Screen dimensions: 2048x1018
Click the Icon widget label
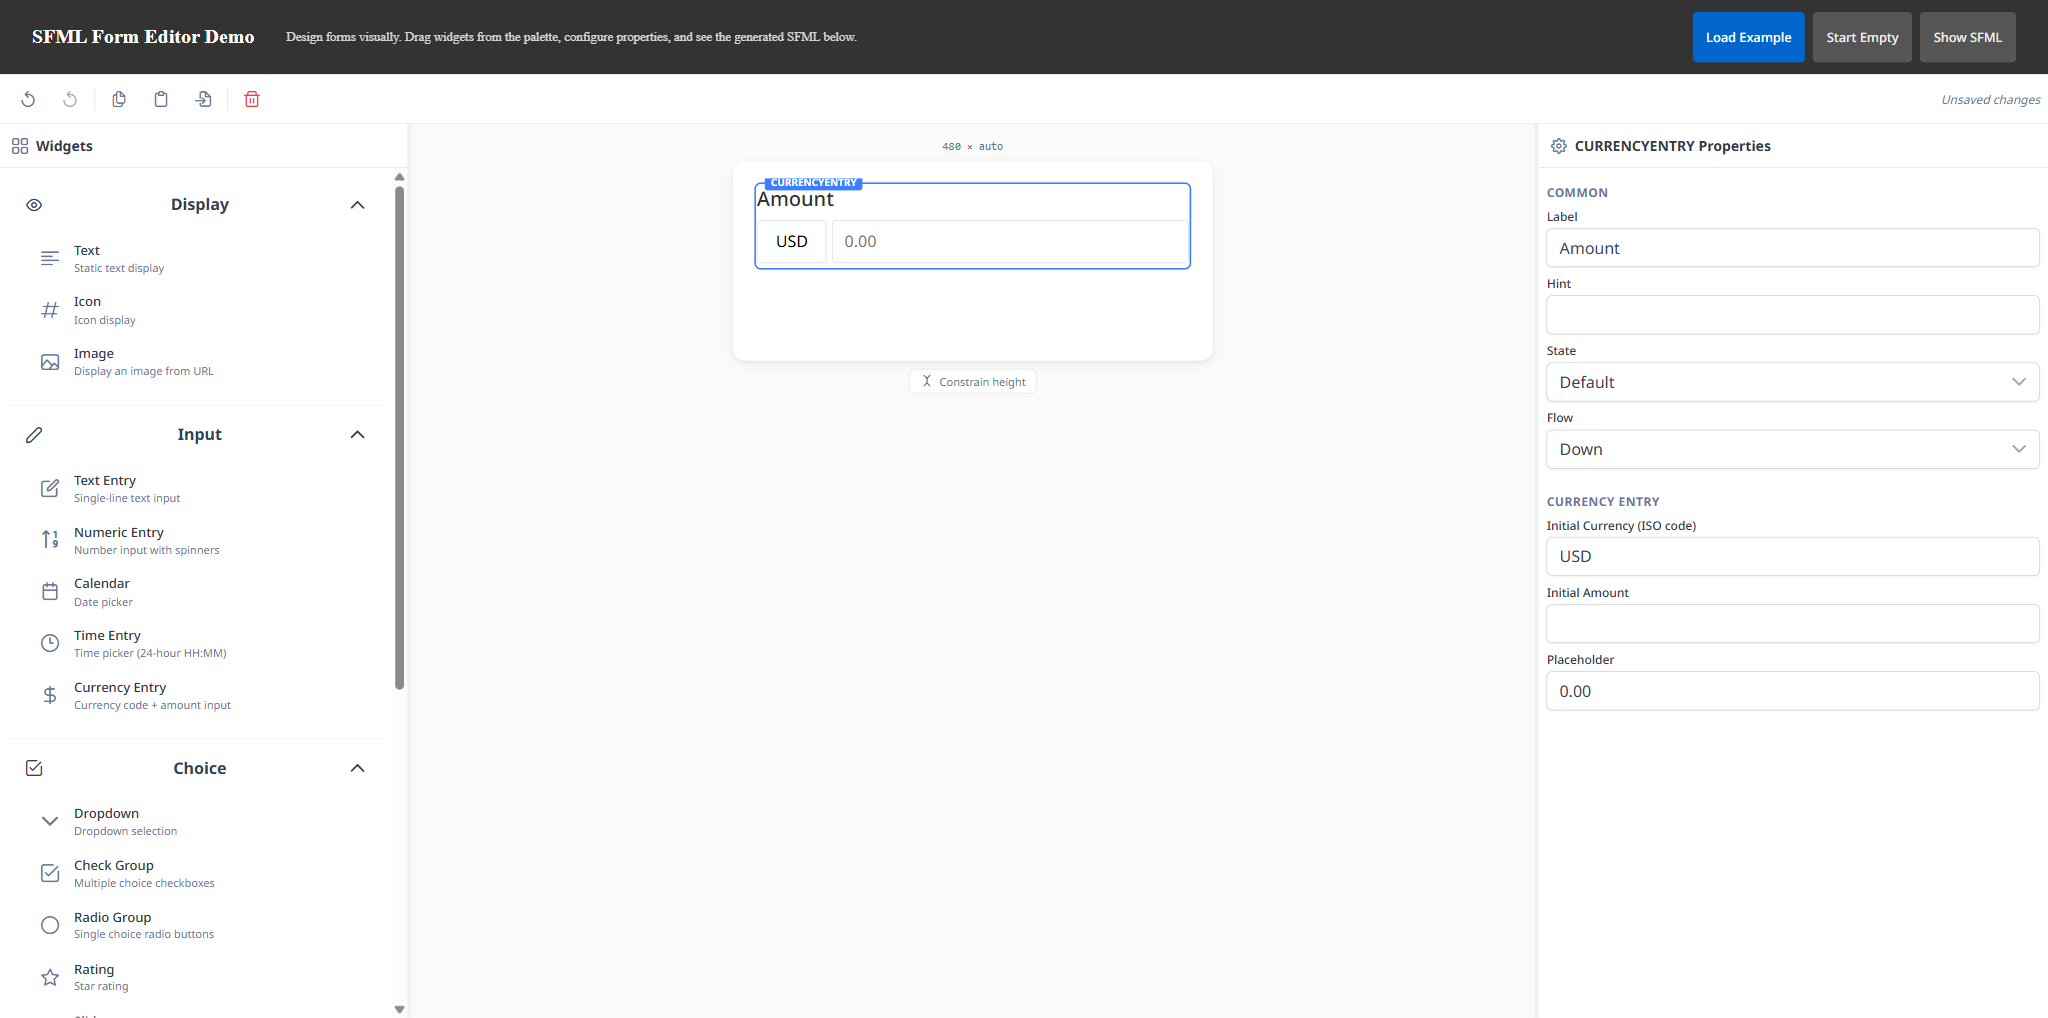pos(87,301)
